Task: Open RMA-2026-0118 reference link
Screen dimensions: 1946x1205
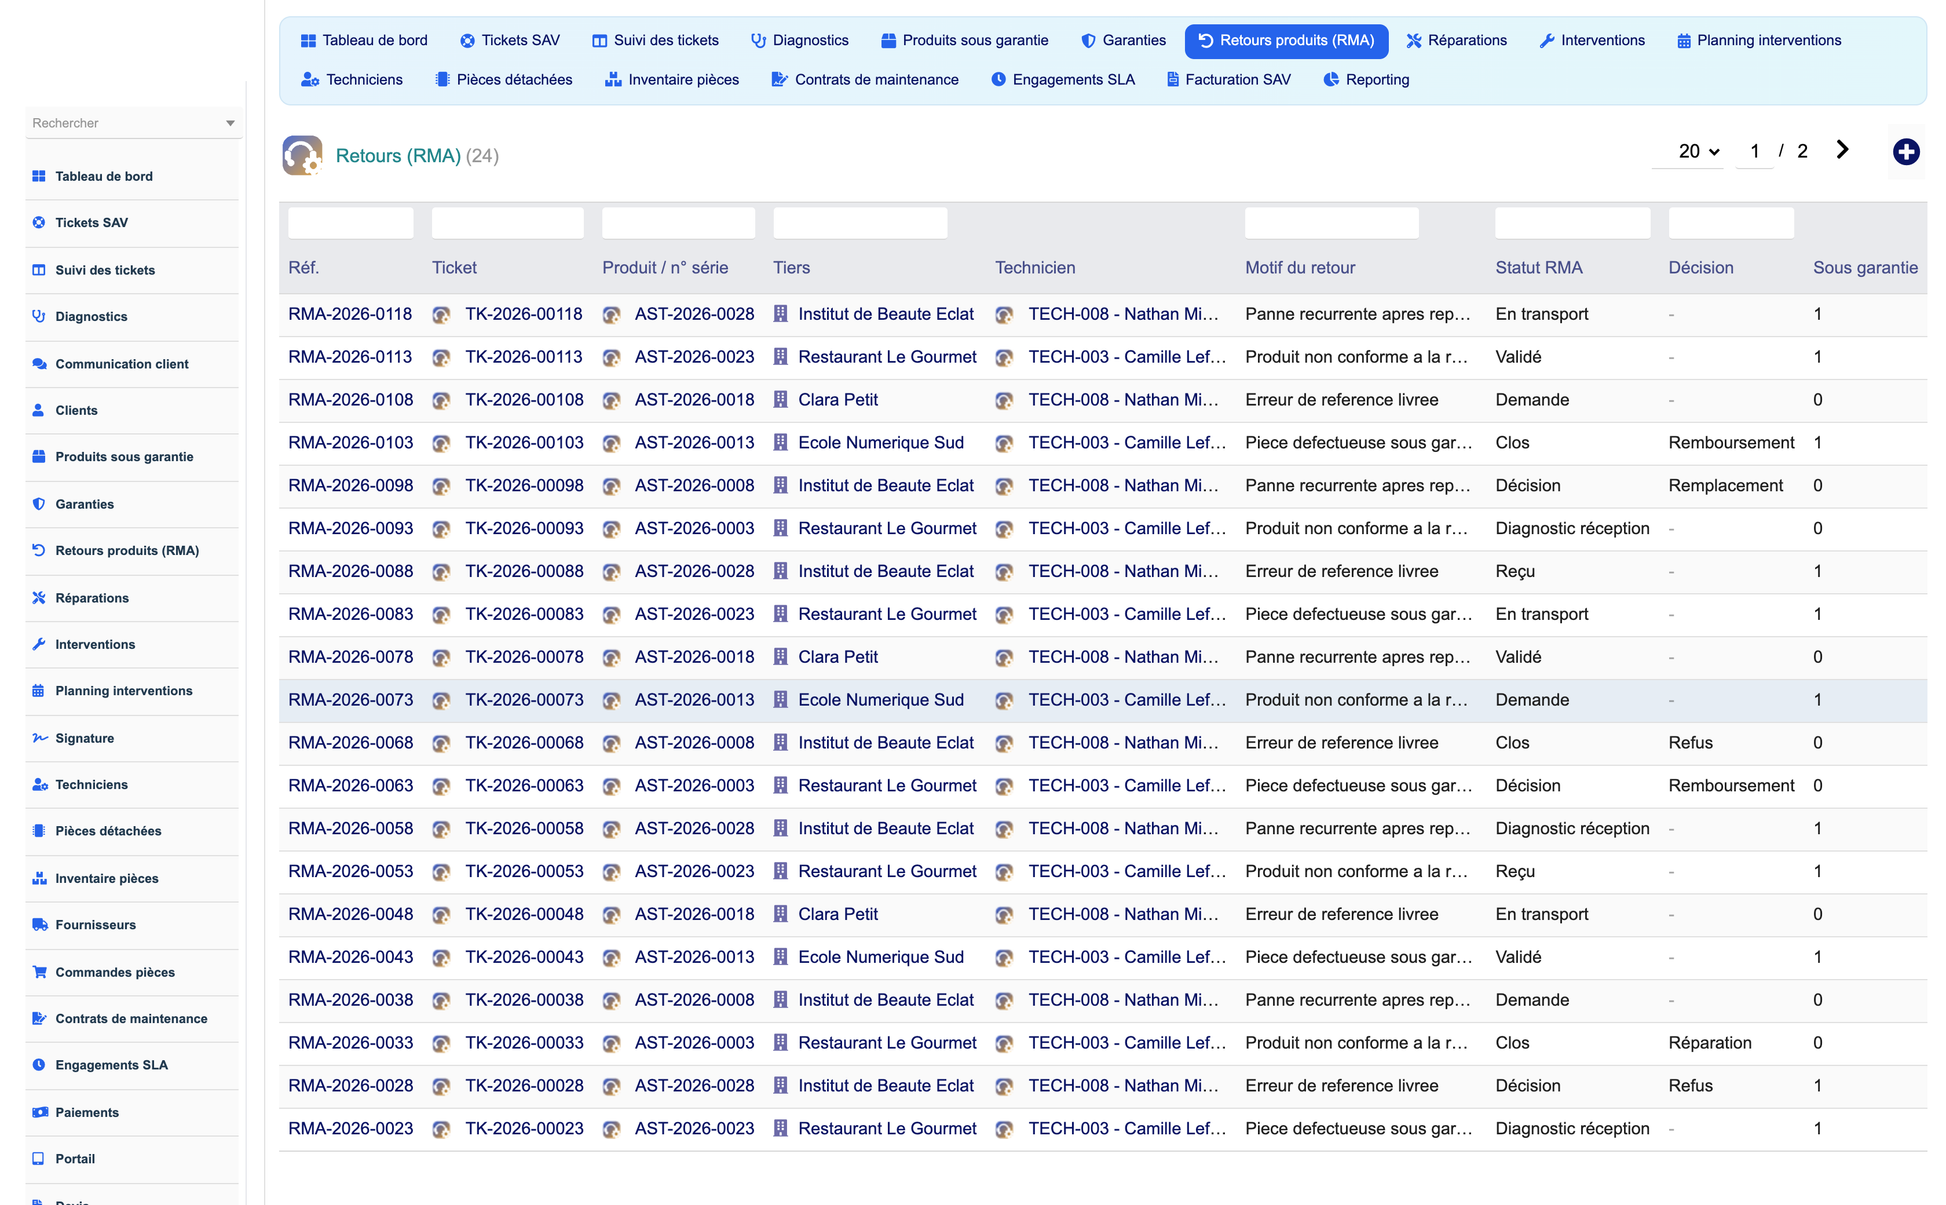Action: coord(350,314)
